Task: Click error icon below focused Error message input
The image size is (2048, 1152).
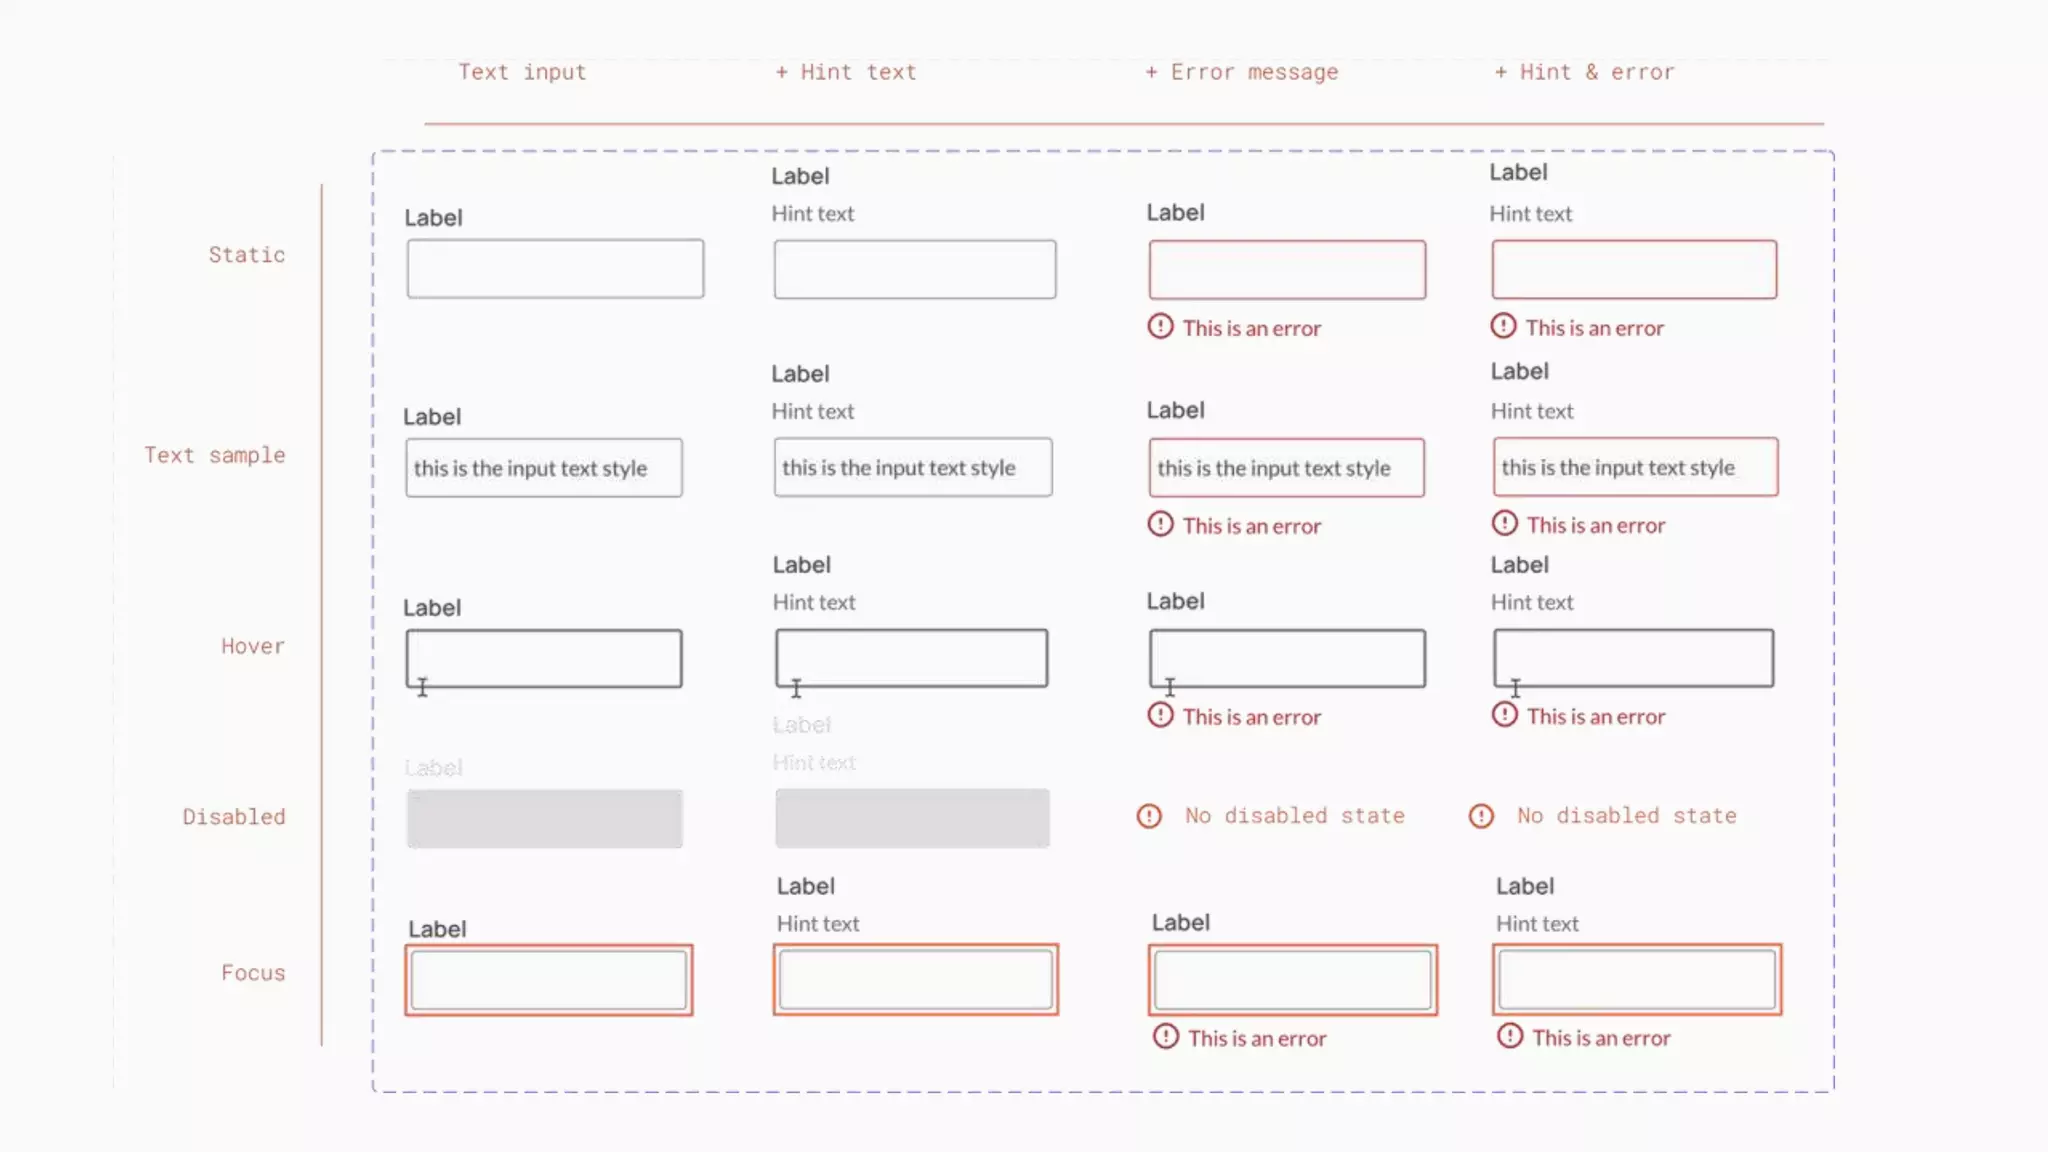Action: click(x=1166, y=1037)
